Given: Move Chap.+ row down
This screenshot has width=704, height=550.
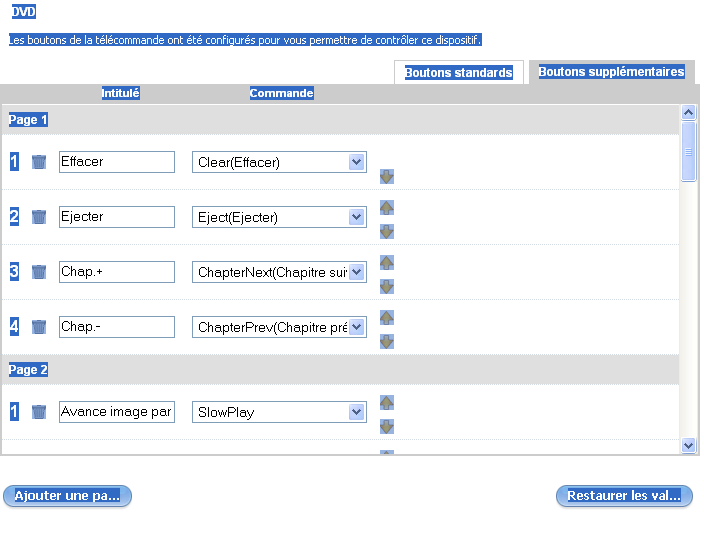Looking at the screenshot, I should [x=387, y=286].
